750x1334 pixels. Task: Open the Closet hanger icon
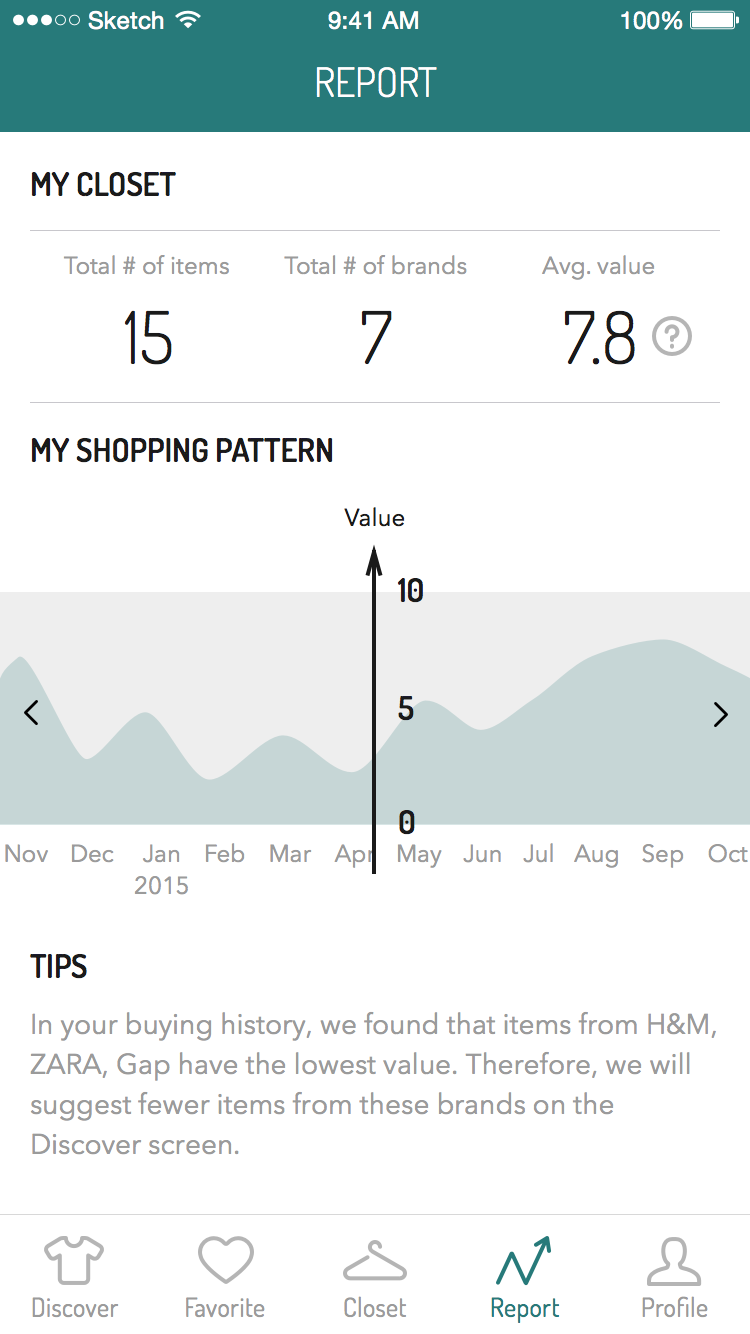375,1260
